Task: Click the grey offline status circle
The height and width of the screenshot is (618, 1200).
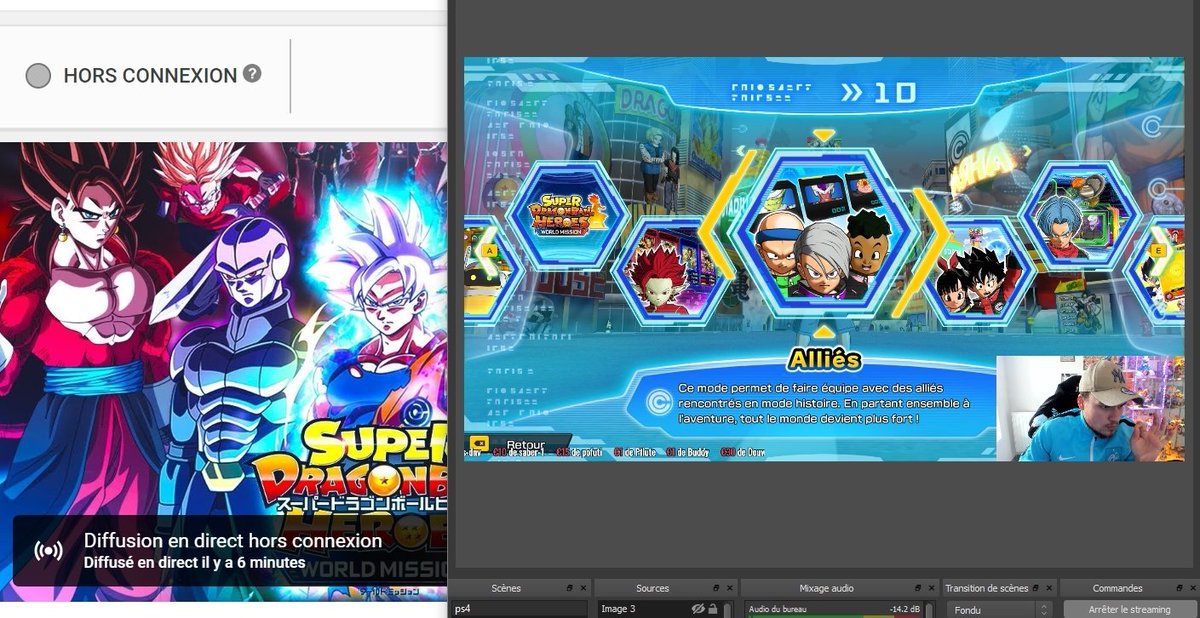Action: point(38,76)
